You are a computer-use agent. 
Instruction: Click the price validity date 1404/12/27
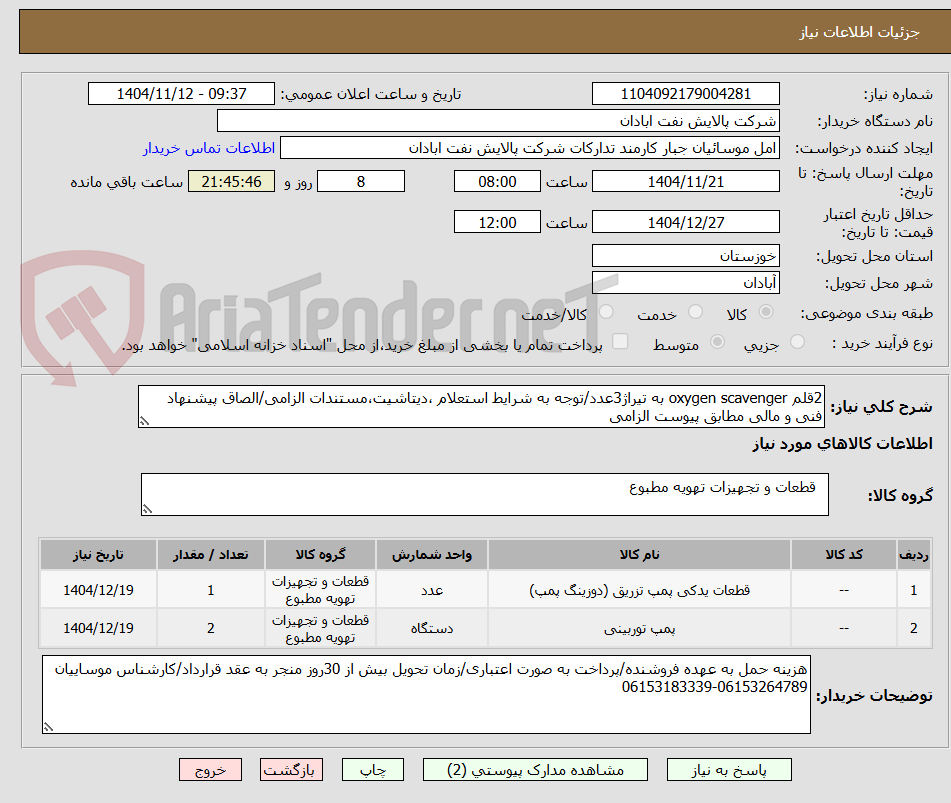[x=685, y=222]
